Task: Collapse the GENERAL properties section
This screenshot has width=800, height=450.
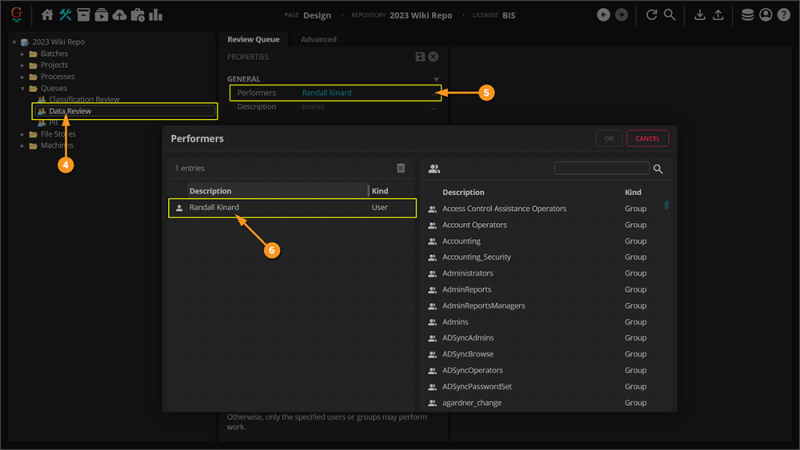Action: 436,79
